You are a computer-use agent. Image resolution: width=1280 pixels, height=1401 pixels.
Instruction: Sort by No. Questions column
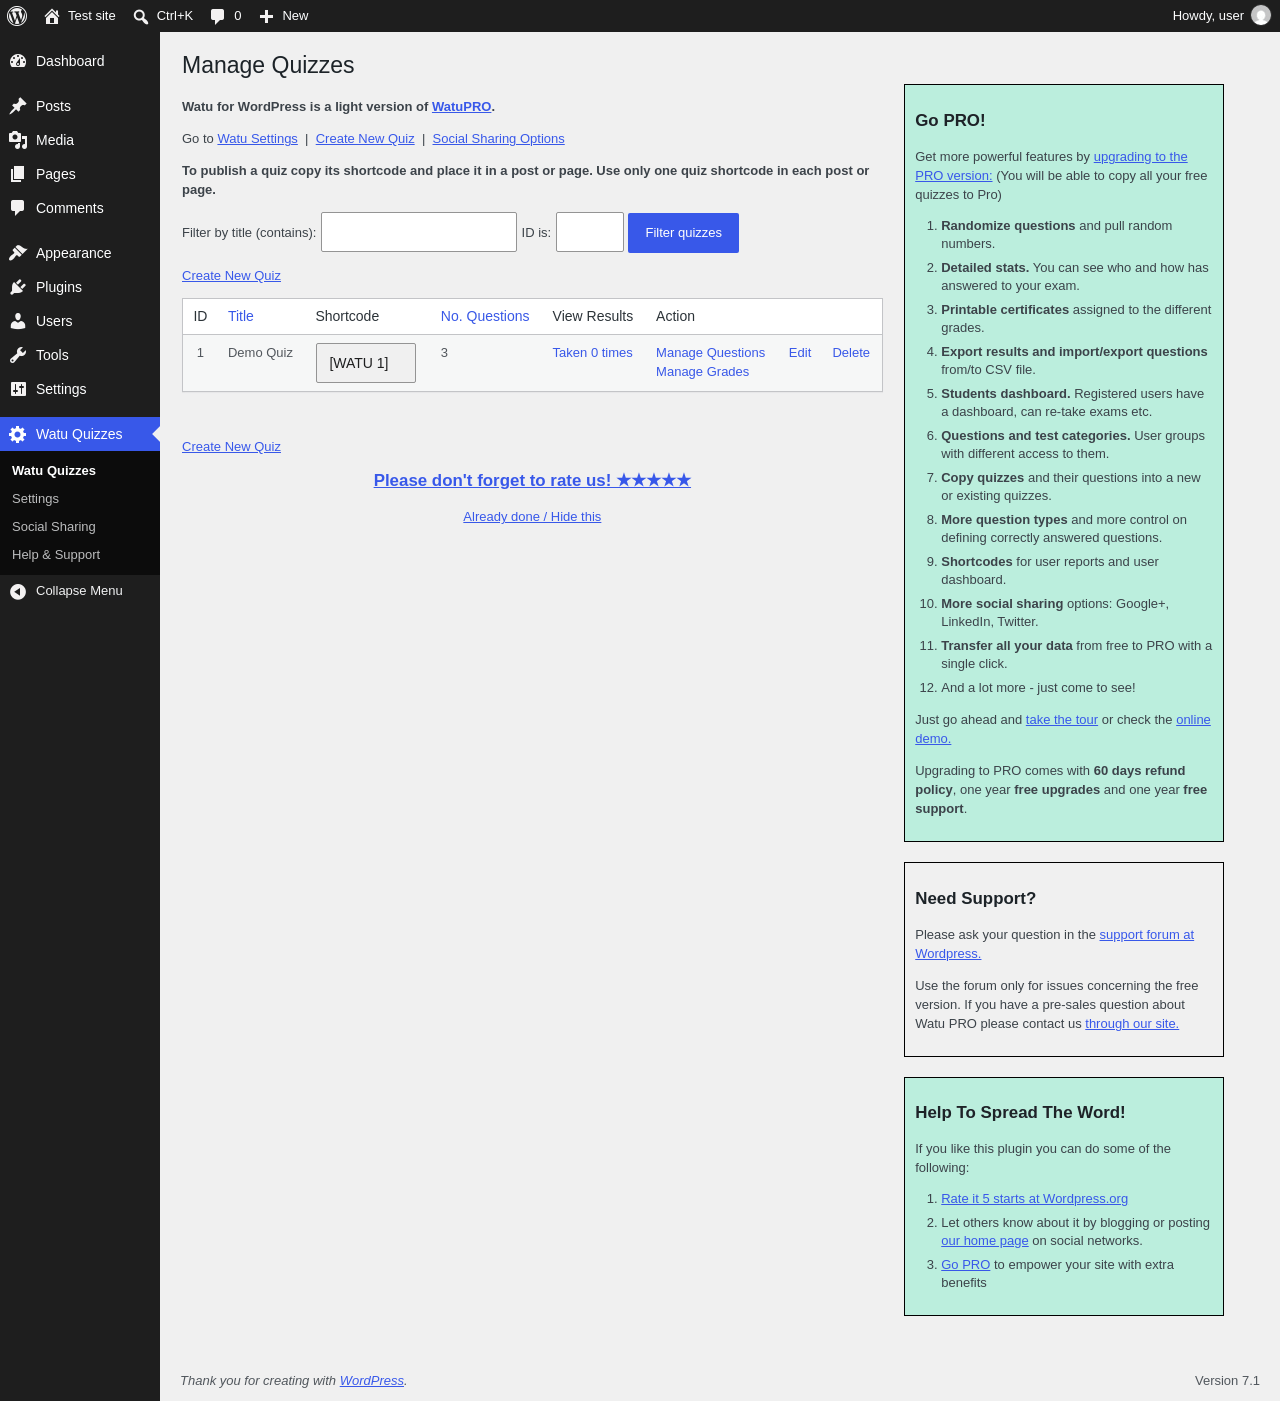485,316
